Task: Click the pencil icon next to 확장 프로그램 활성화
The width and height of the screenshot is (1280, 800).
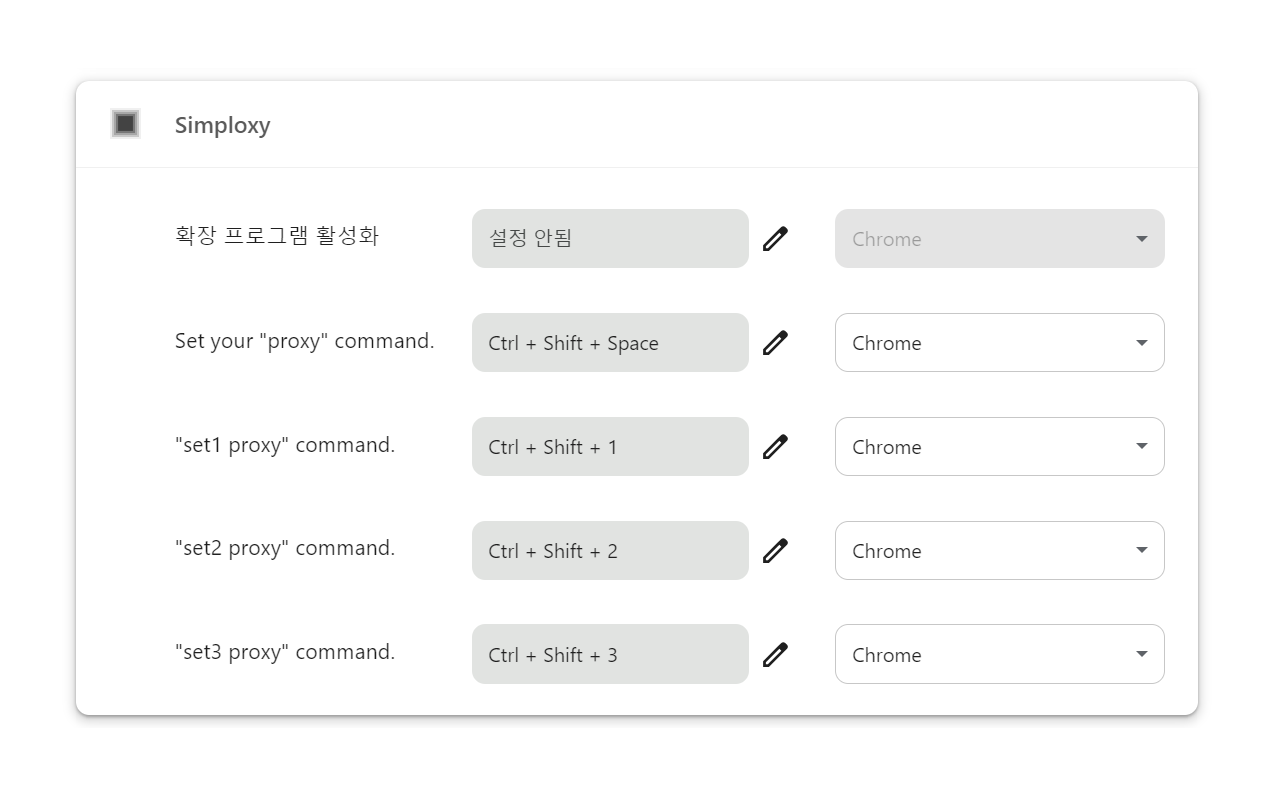Action: tap(776, 238)
